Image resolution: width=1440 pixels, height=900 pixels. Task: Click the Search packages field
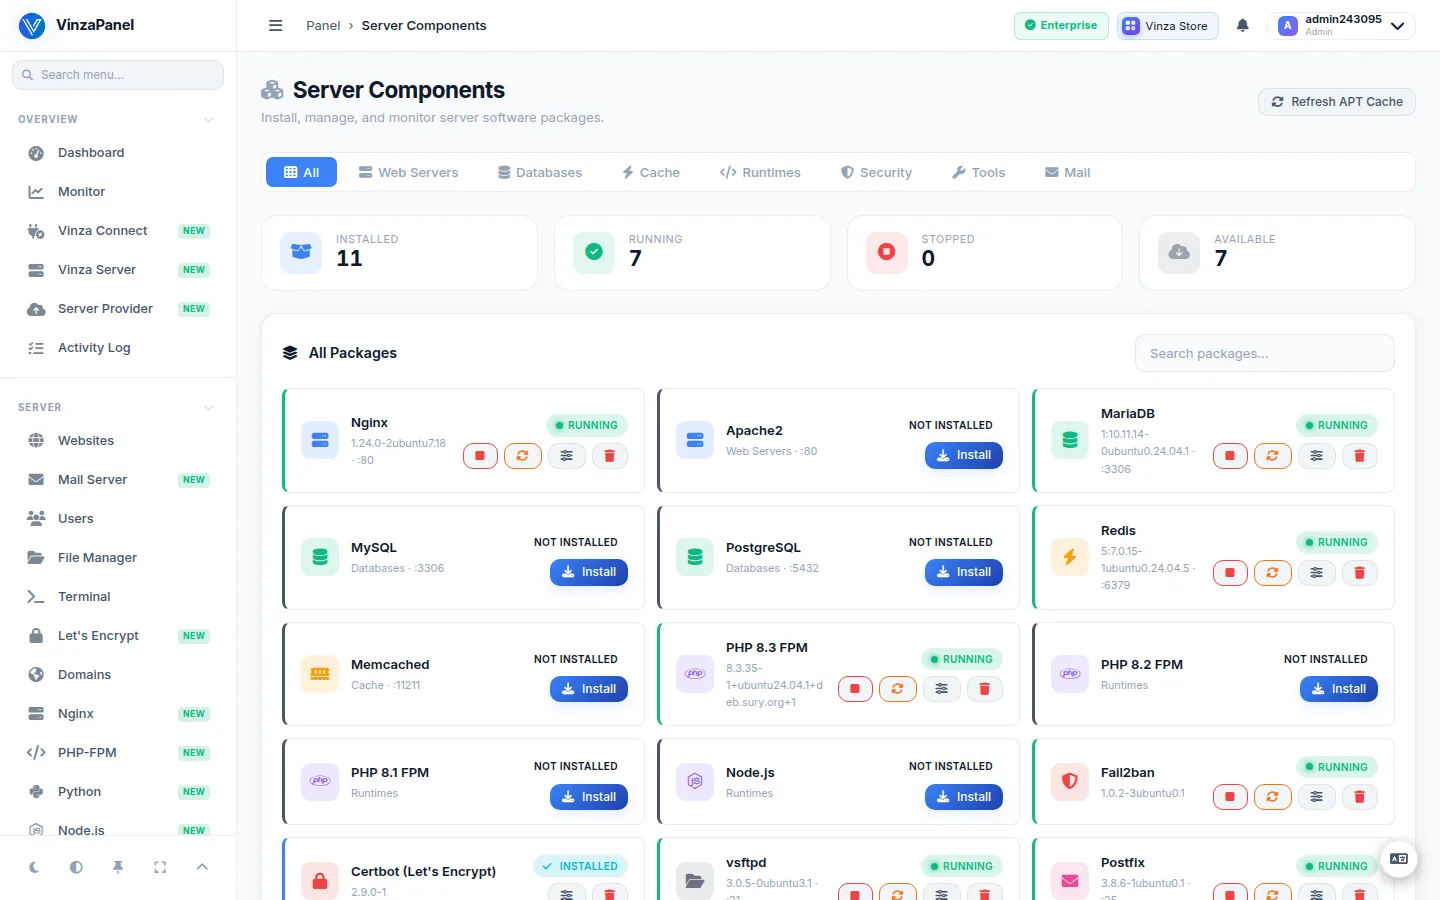1264,353
